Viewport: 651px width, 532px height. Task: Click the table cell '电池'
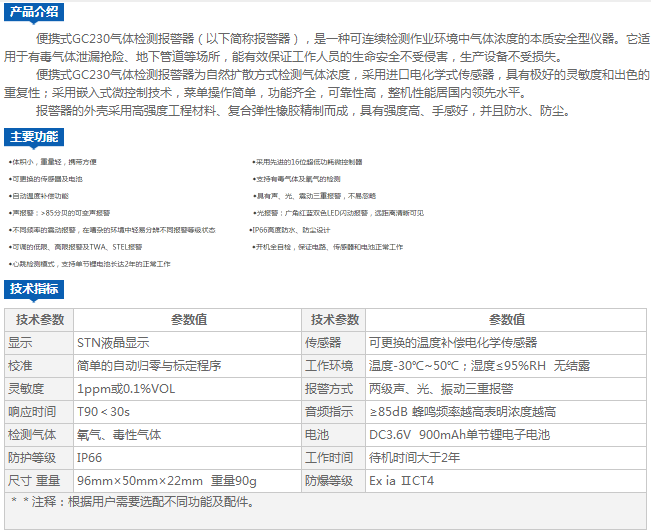click(x=333, y=435)
